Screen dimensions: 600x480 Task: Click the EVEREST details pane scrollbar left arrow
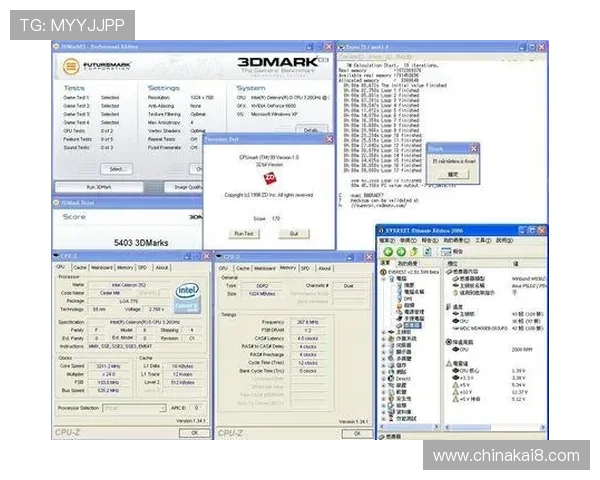pyautogui.click(x=447, y=427)
